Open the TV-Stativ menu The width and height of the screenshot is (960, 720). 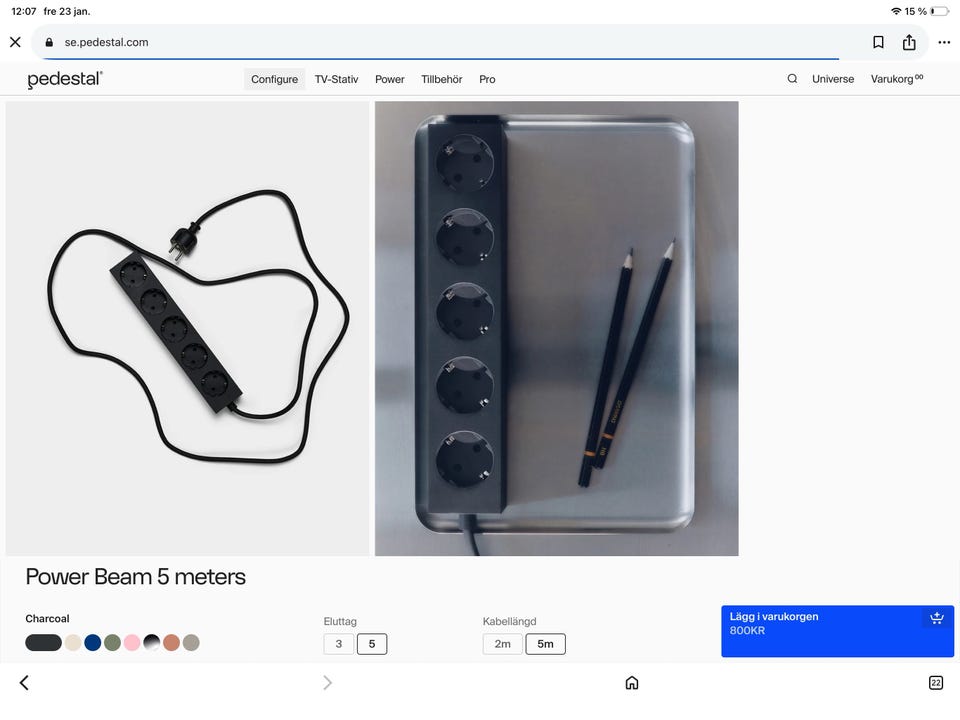[336, 79]
